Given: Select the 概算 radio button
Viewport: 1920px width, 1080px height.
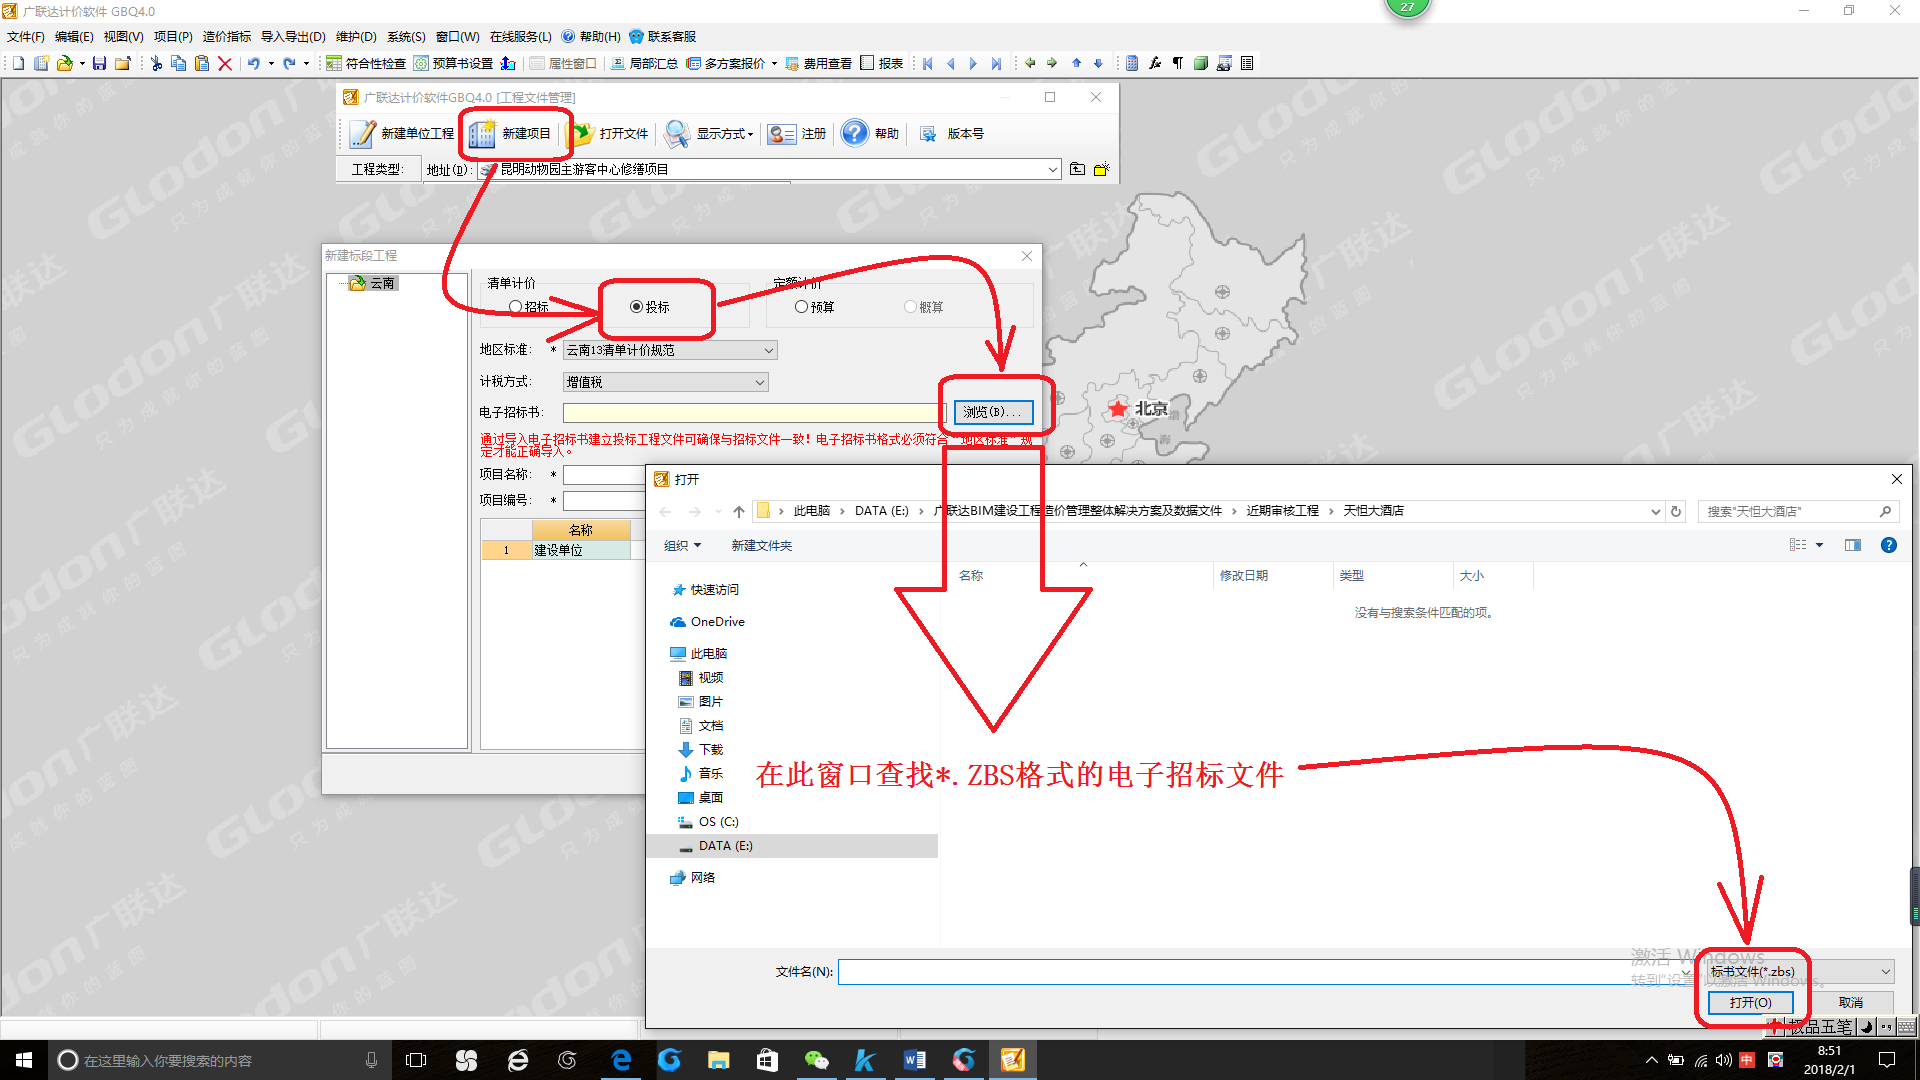Looking at the screenshot, I should (910, 307).
